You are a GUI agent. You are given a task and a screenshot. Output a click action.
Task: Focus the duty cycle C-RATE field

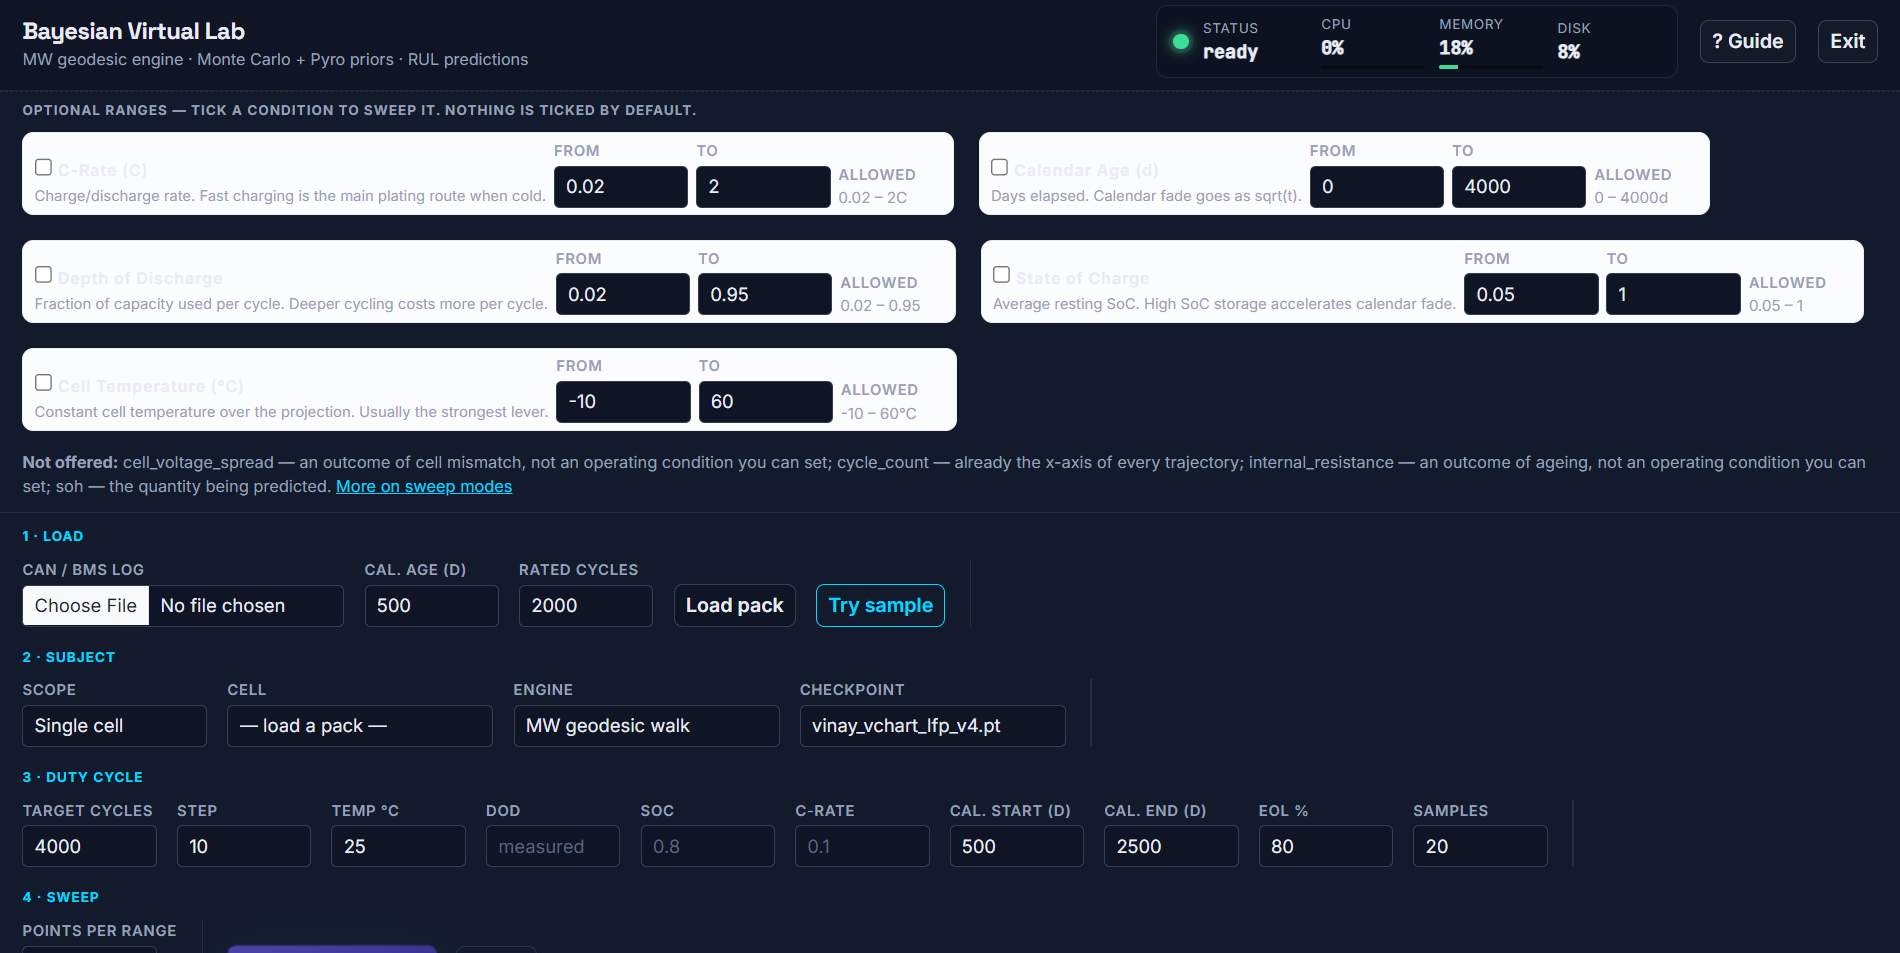(862, 847)
